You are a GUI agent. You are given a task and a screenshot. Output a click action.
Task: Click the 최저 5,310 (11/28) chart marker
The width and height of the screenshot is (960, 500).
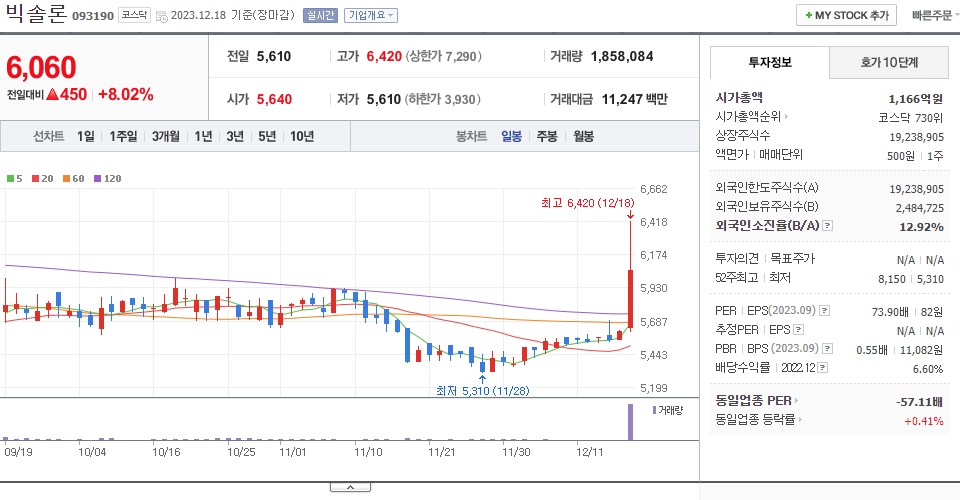482,390
